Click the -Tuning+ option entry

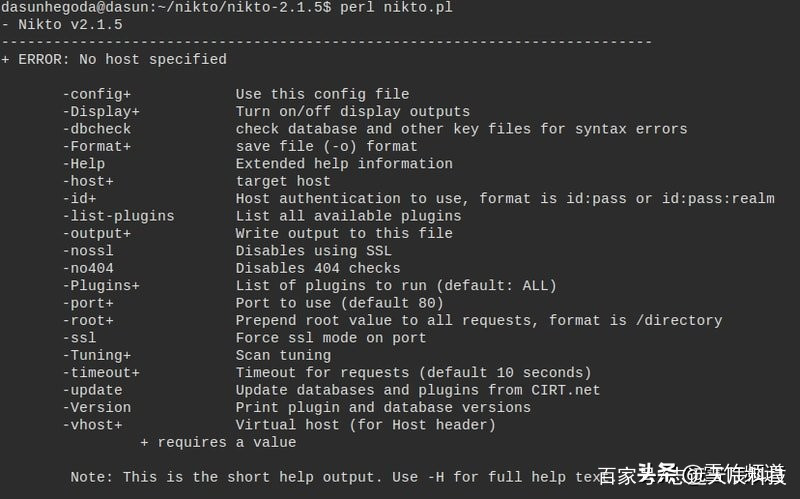96,355
